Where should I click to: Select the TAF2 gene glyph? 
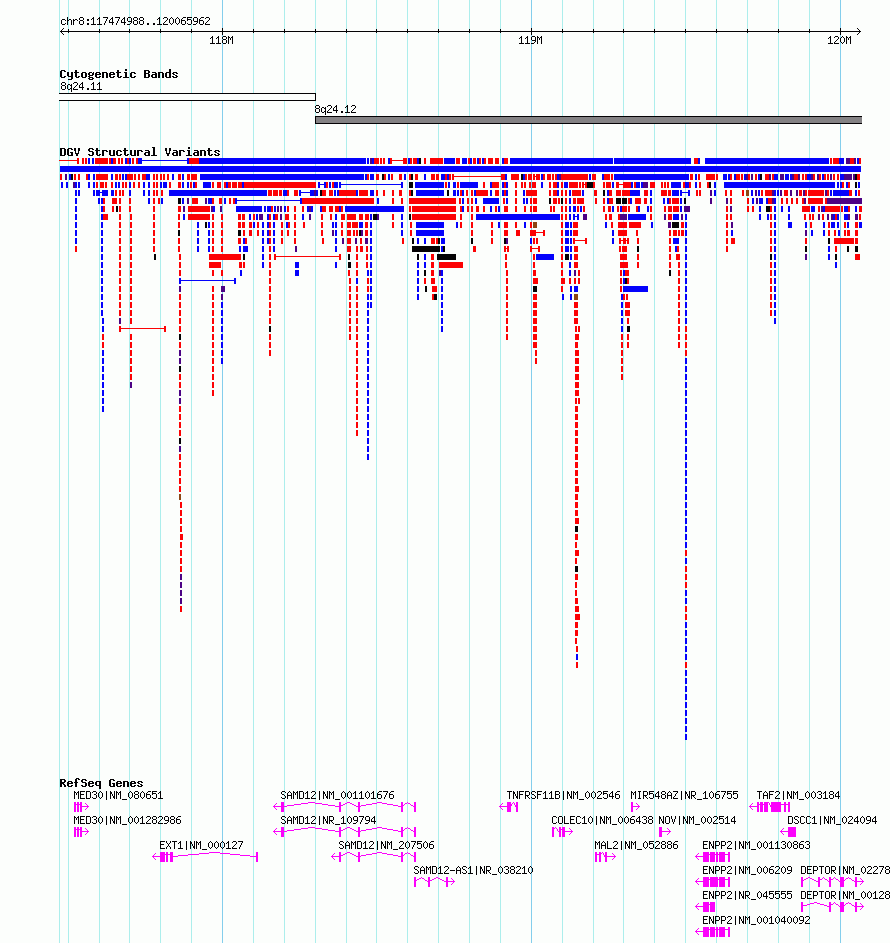(770, 807)
